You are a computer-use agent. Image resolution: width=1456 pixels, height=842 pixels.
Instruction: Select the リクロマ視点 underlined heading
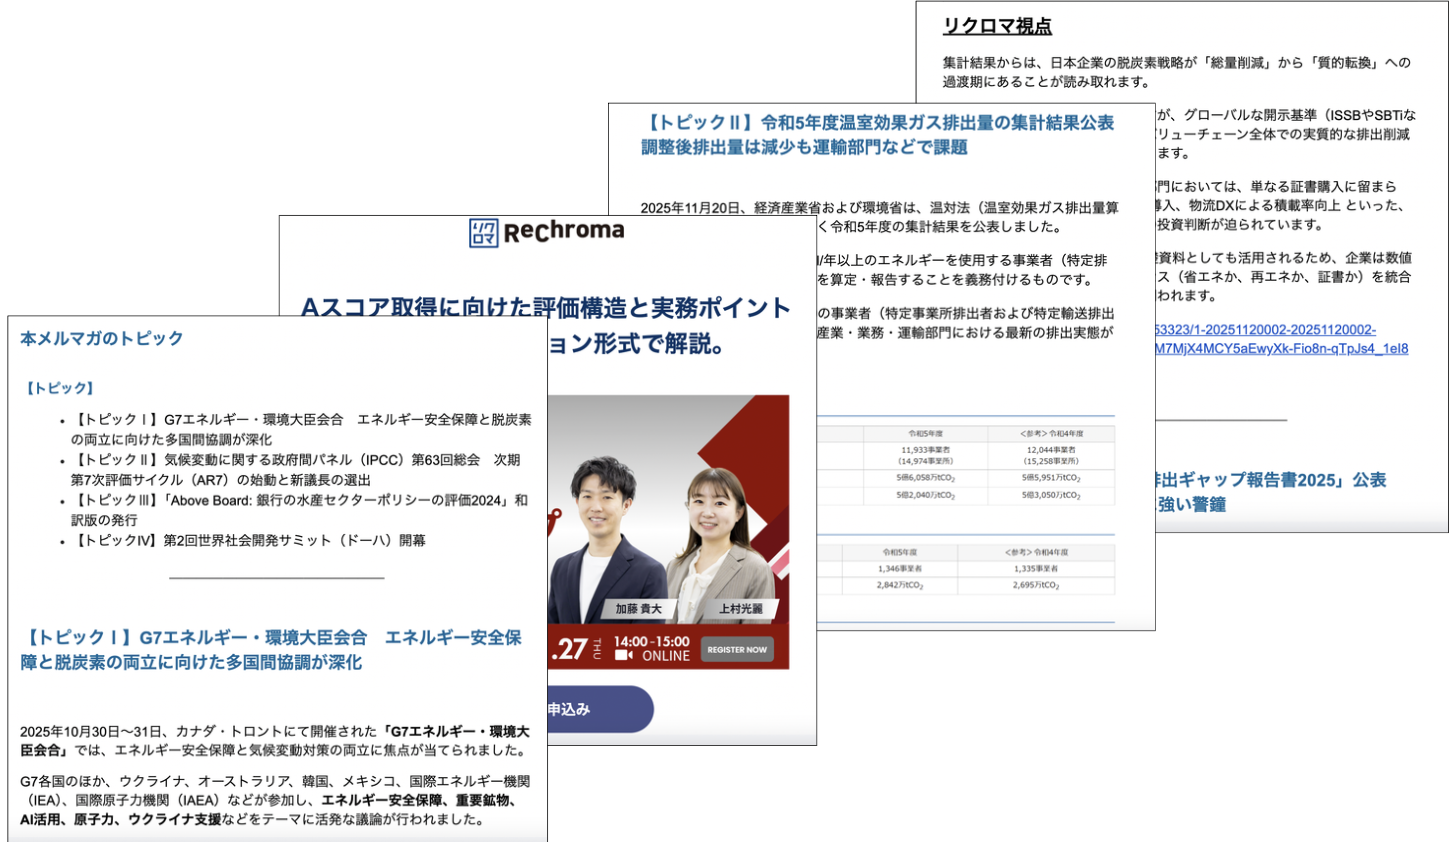(x=997, y=26)
